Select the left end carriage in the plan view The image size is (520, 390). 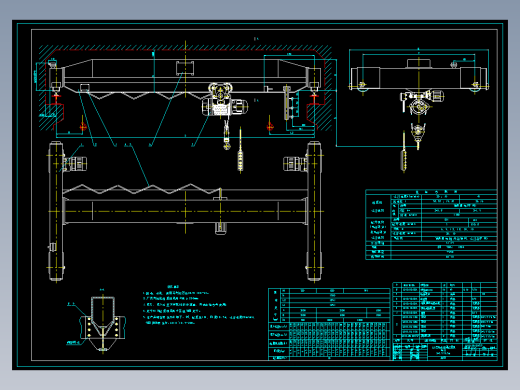56,211
